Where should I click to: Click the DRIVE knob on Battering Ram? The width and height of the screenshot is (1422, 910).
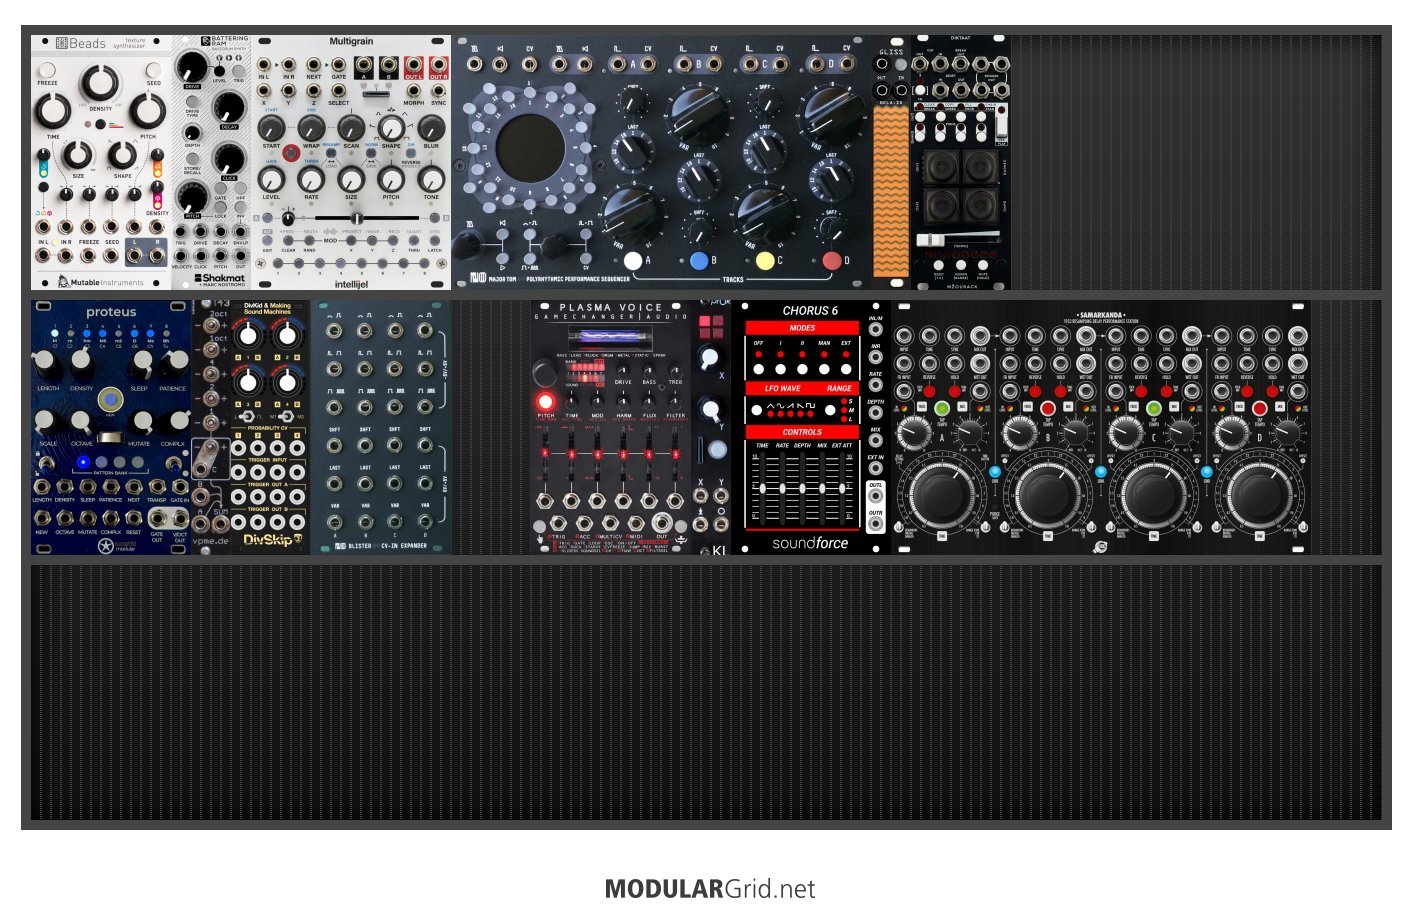pyautogui.click(x=192, y=67)
